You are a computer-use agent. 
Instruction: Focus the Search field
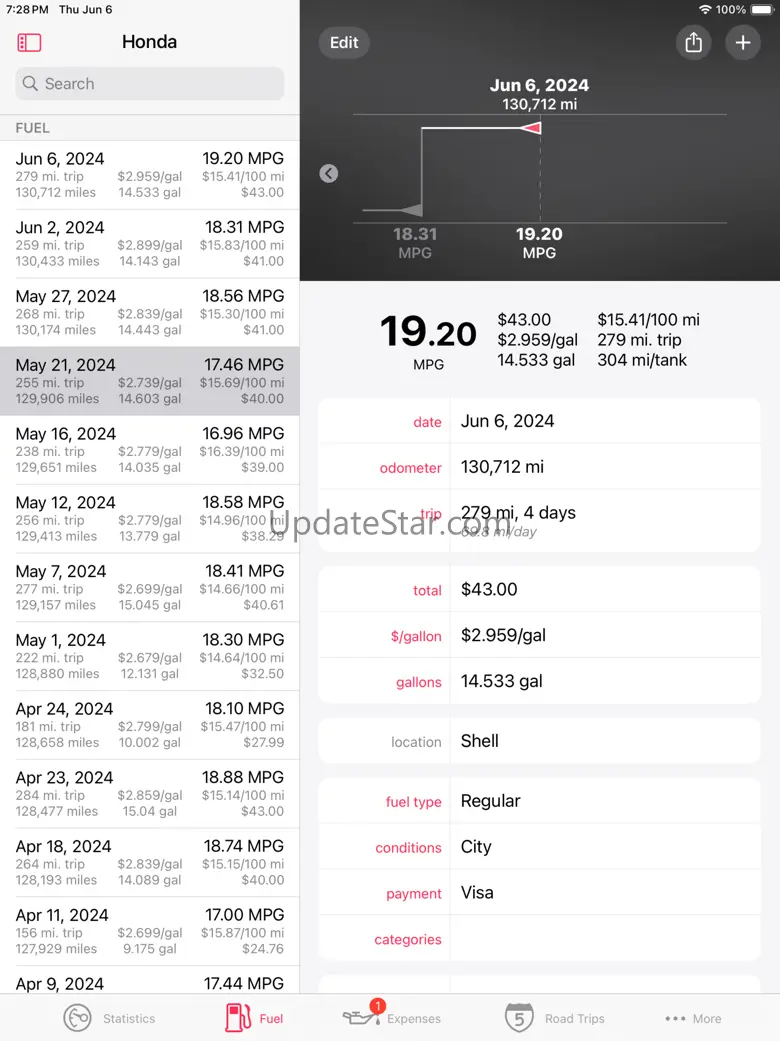pos(149,84)
